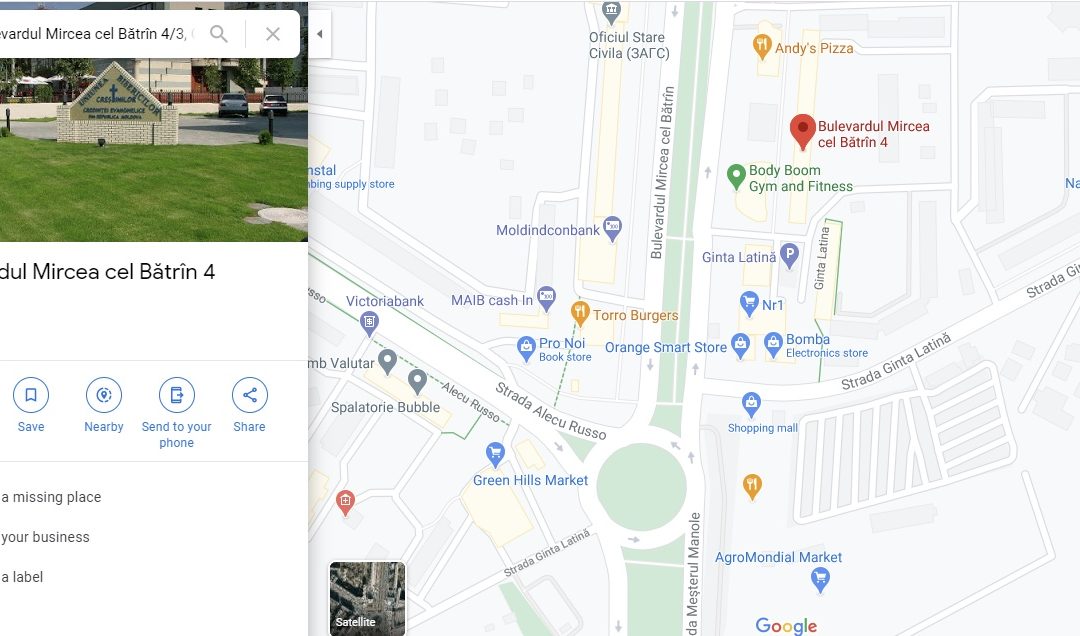Click the Send to your phone icon

coord(177,395)
